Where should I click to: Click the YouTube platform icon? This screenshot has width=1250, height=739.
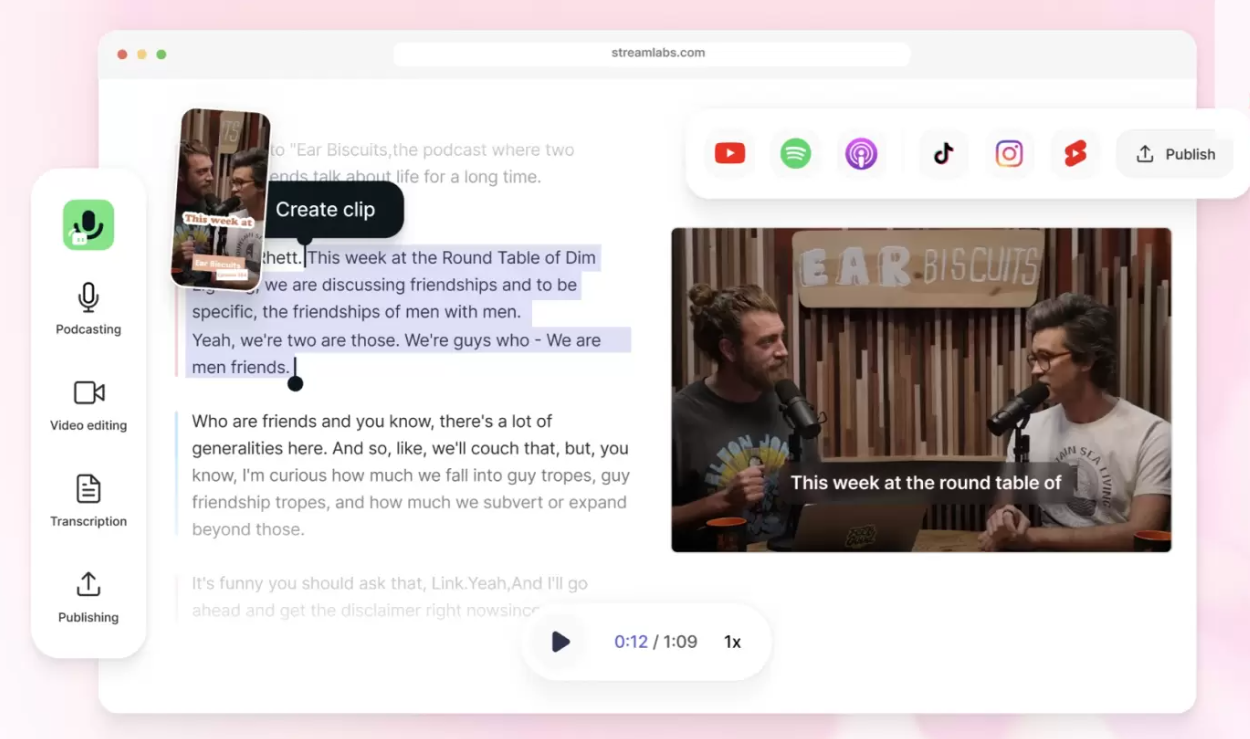coord(730,154)
